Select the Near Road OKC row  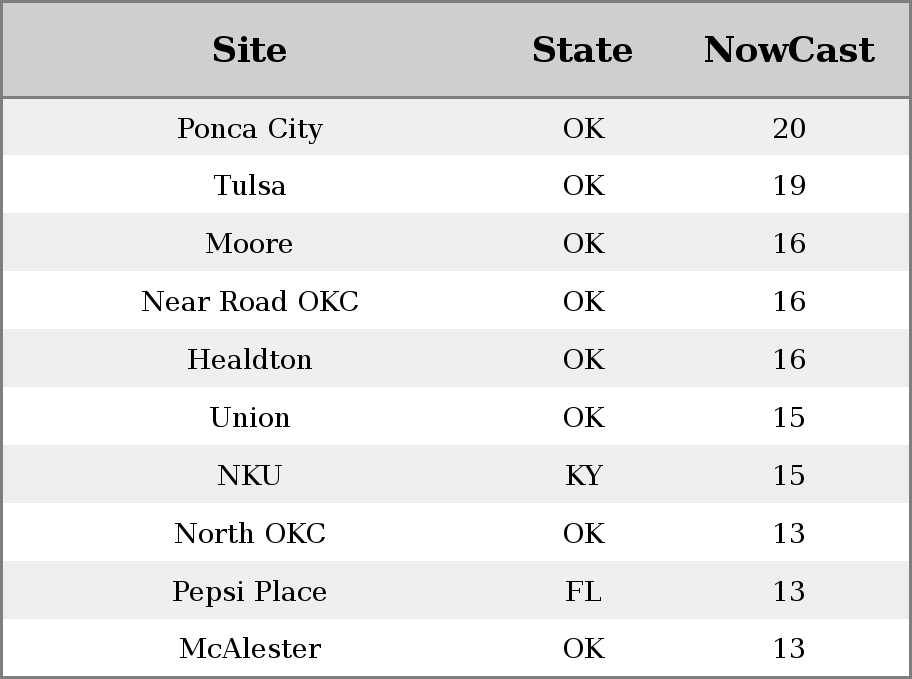(x=456, y=300)
